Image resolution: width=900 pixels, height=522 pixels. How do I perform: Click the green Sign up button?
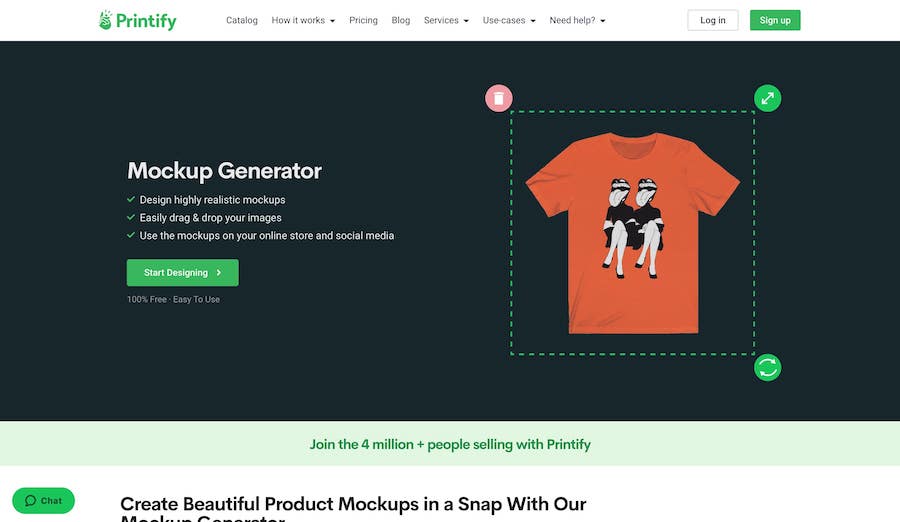775,20
